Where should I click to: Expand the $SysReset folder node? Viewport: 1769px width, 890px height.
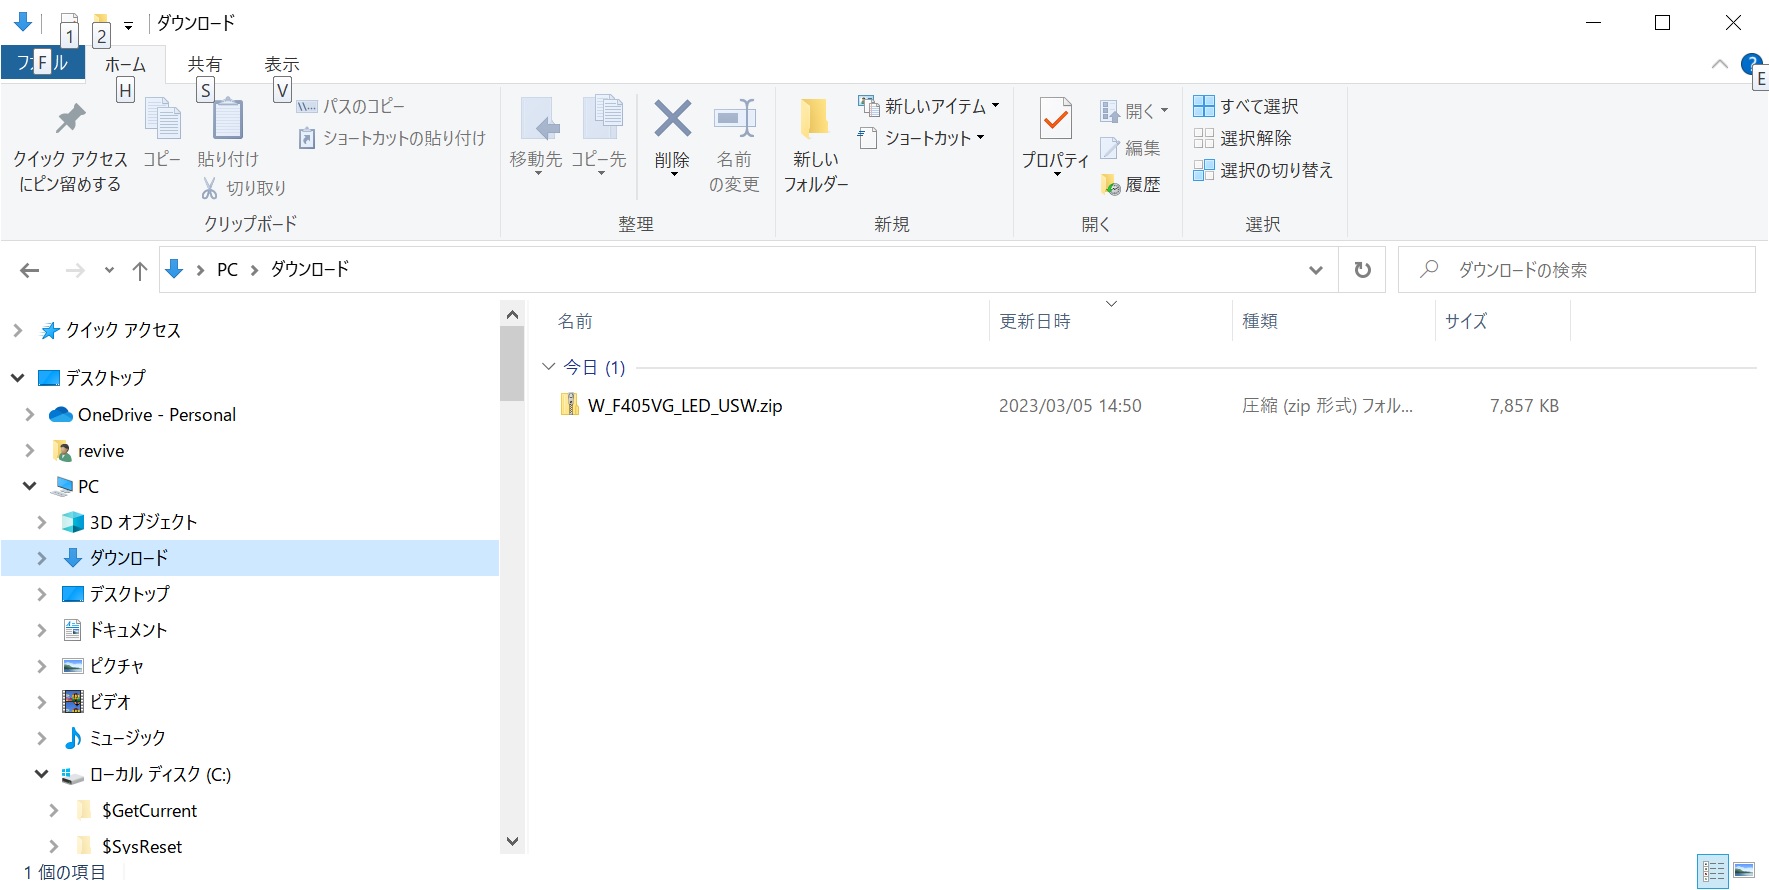coord(54,846)
